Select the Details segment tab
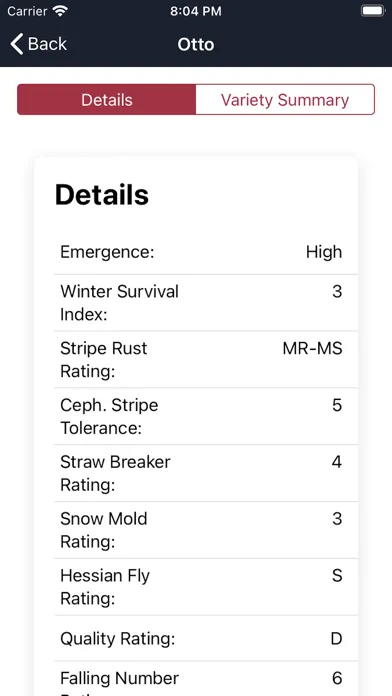Image resolution: width=392 pixels, height=696 pixels. pos(107,99)
